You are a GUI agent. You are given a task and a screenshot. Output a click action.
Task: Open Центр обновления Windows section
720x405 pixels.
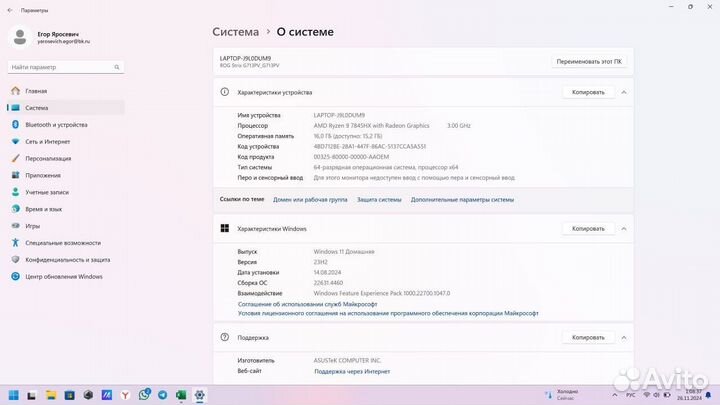tap(65, 277)
